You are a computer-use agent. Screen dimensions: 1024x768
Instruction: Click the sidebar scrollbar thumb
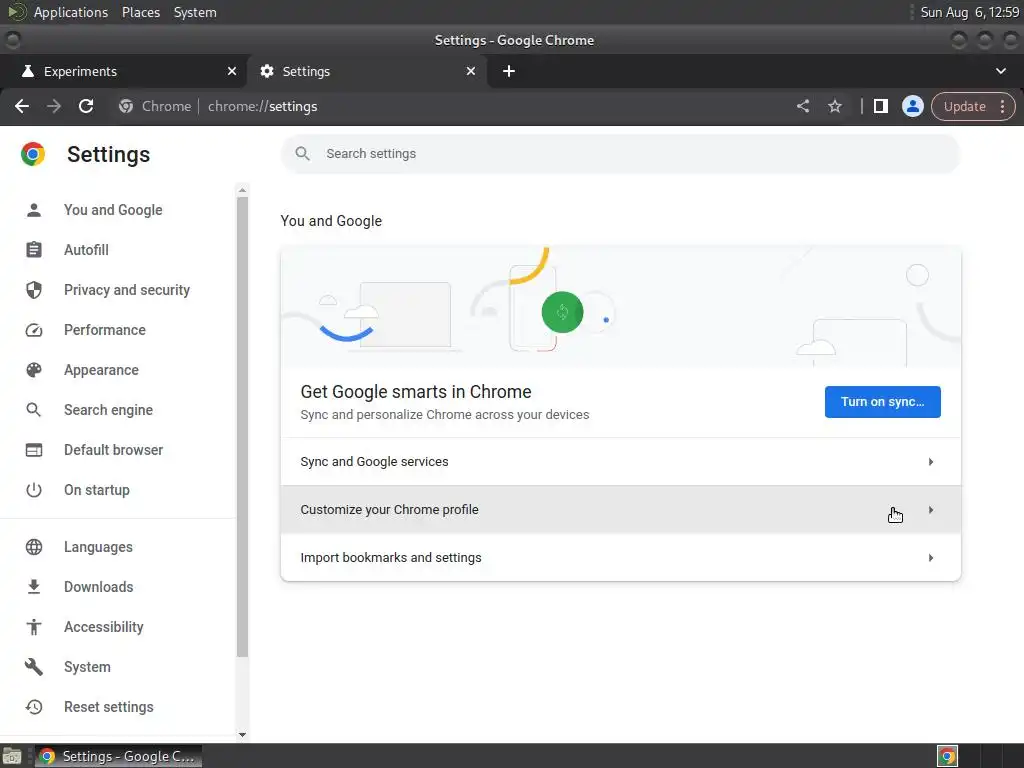(242, 427)
